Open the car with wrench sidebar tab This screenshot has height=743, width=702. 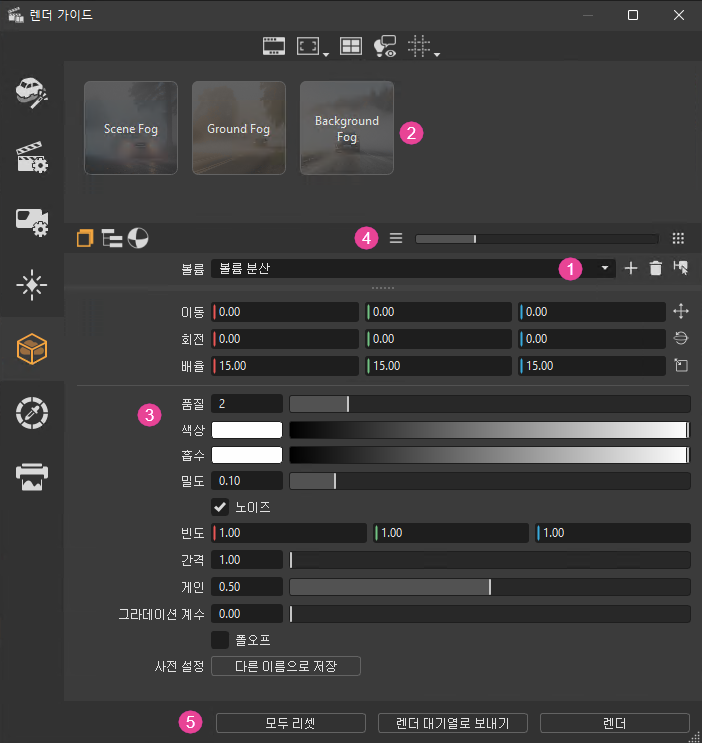pyautogui.click(x=32, y=93)
